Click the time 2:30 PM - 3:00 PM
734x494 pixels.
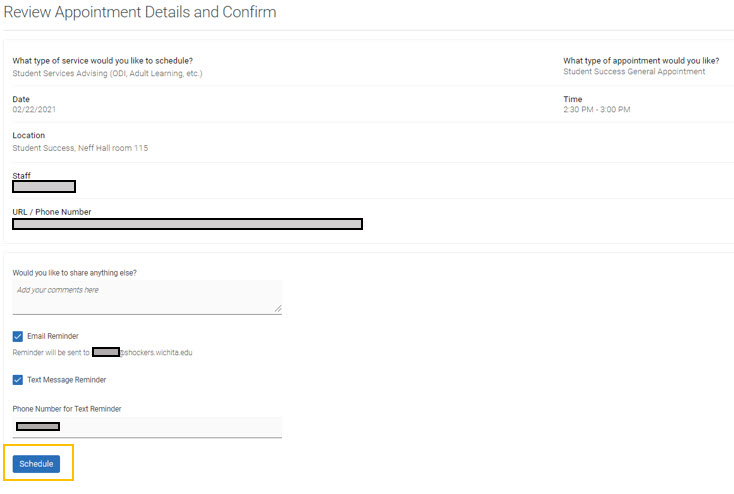point(597,110)
